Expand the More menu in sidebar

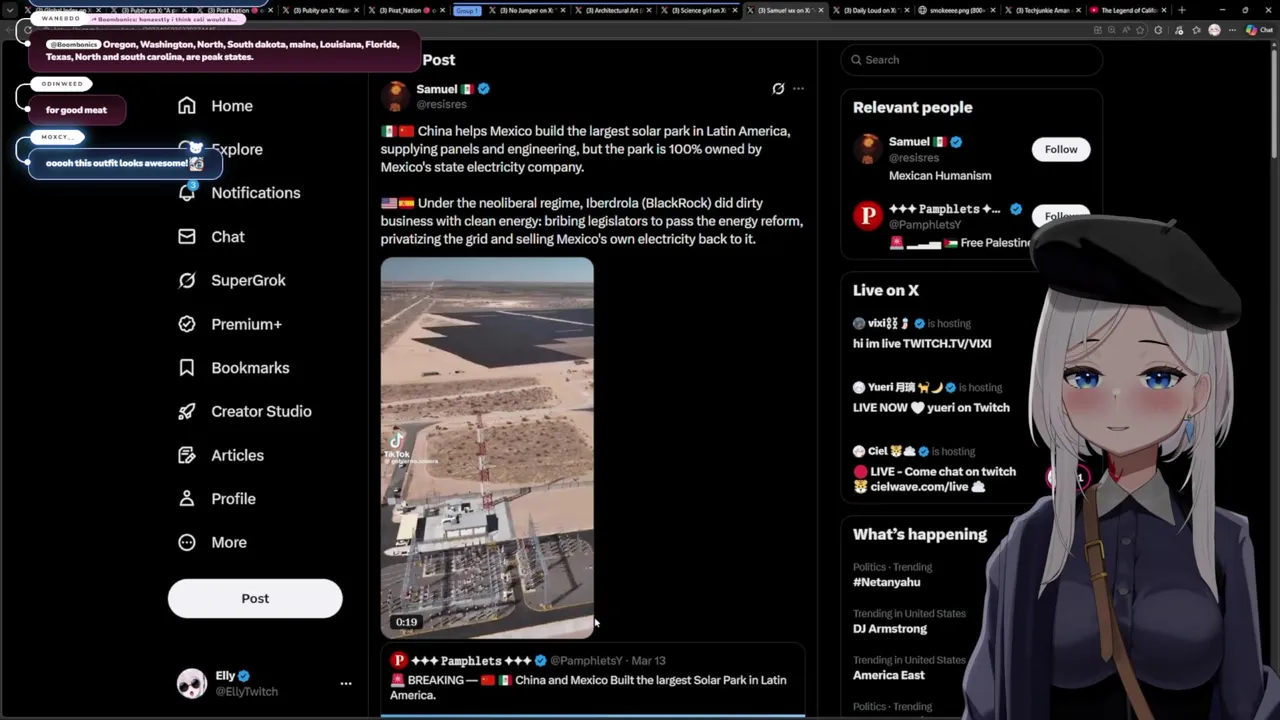212,542
